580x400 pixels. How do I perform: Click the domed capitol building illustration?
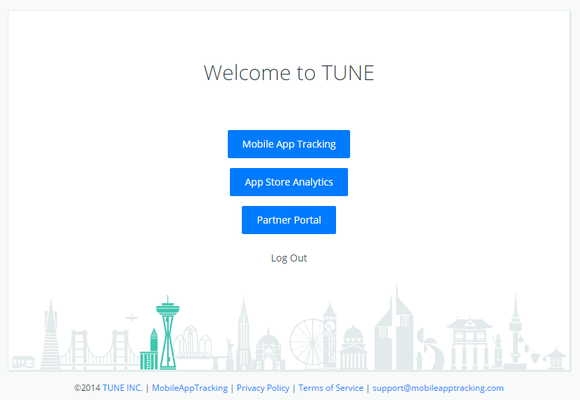point(353,348)
